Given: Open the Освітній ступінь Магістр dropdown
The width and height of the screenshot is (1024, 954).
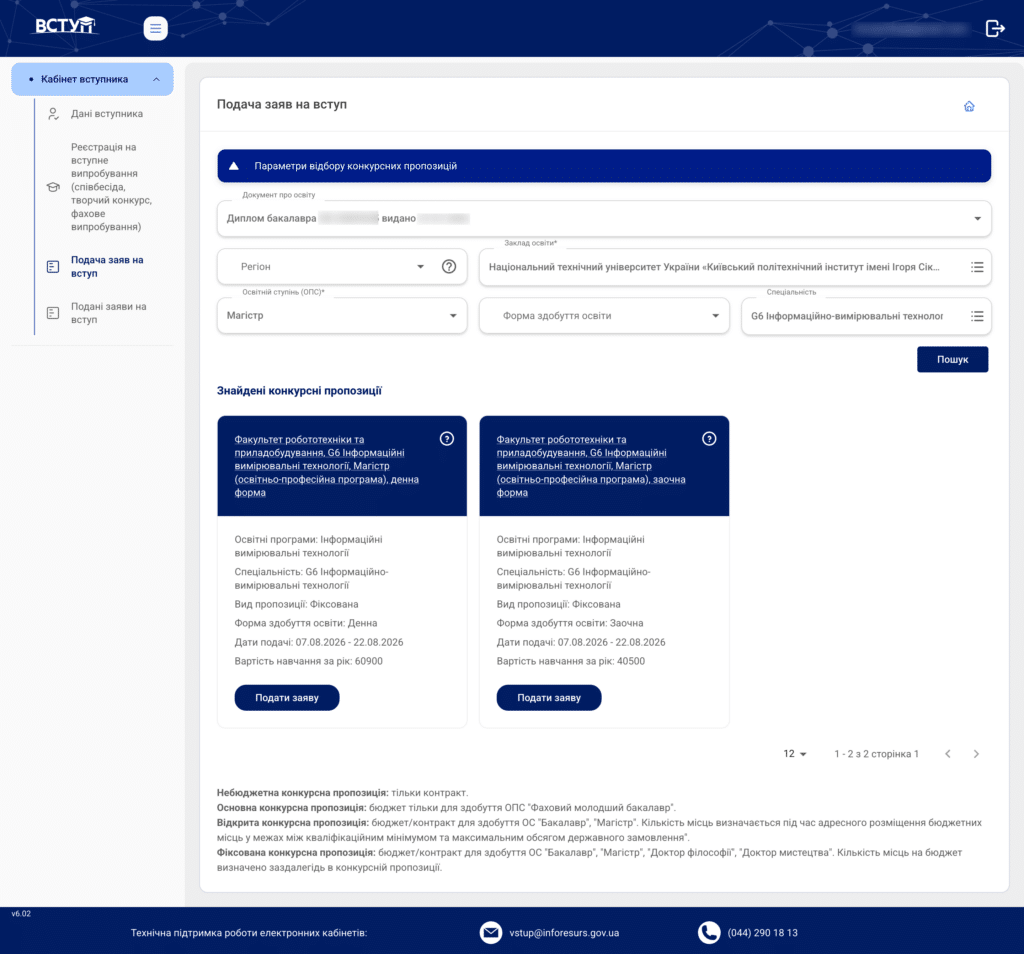Looking at the screenshot, I should point(342,315).
